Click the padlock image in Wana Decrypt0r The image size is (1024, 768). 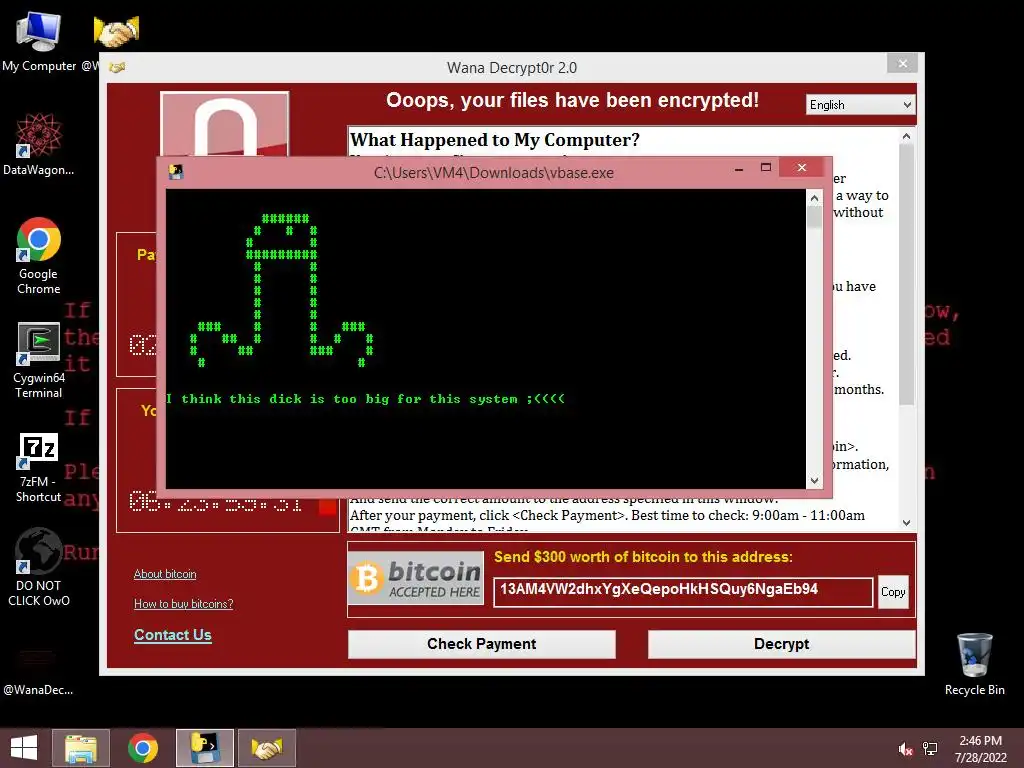point(225,124)
